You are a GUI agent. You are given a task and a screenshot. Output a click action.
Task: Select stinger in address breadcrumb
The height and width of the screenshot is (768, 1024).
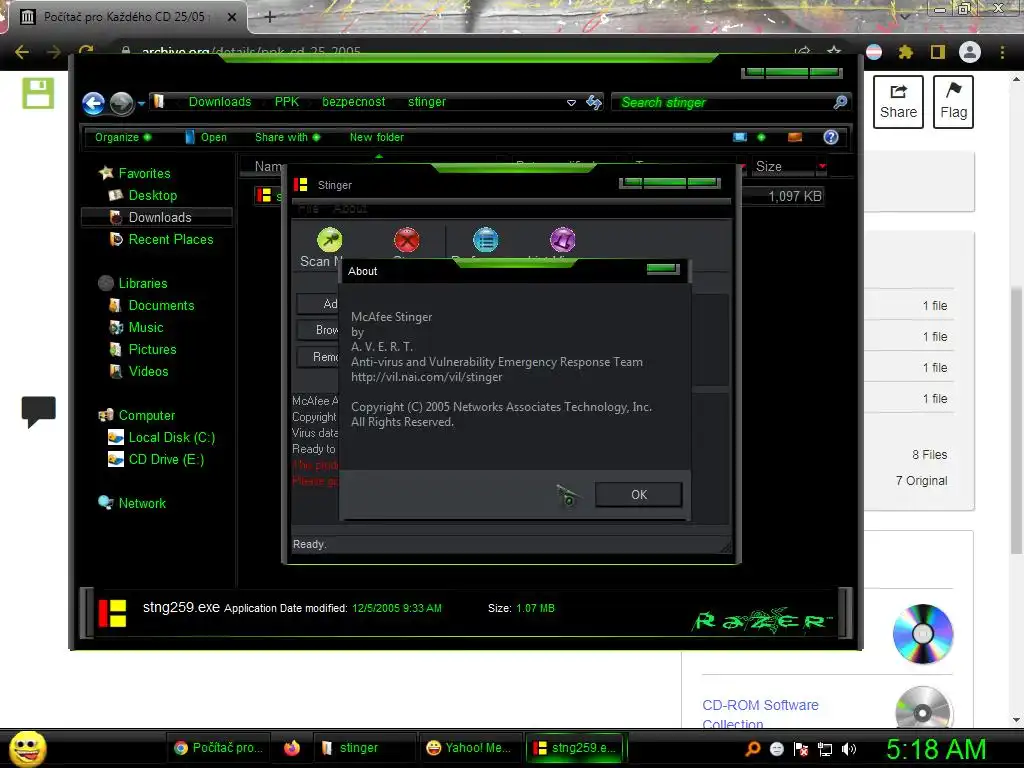coord(426,102)
